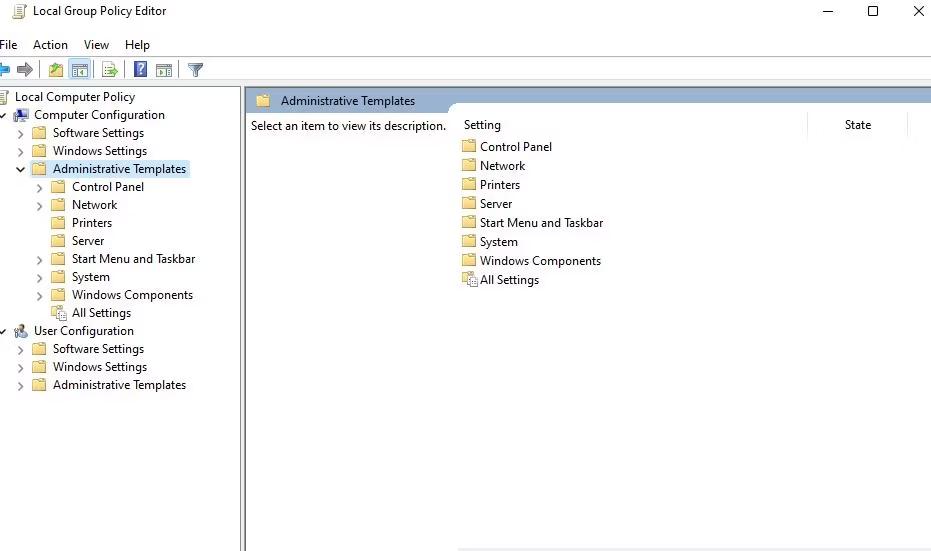Click the Administrative Templates header folder icon
Screen dimensions: 931x551
pos(263,100)
